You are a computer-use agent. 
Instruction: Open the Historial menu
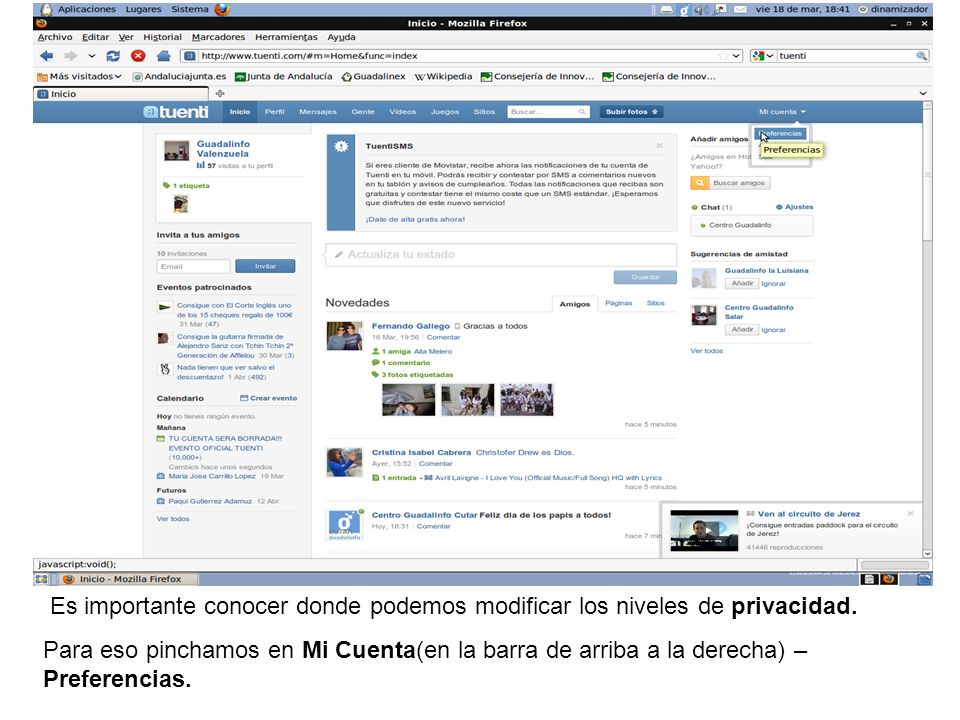[x=162, y=37]
